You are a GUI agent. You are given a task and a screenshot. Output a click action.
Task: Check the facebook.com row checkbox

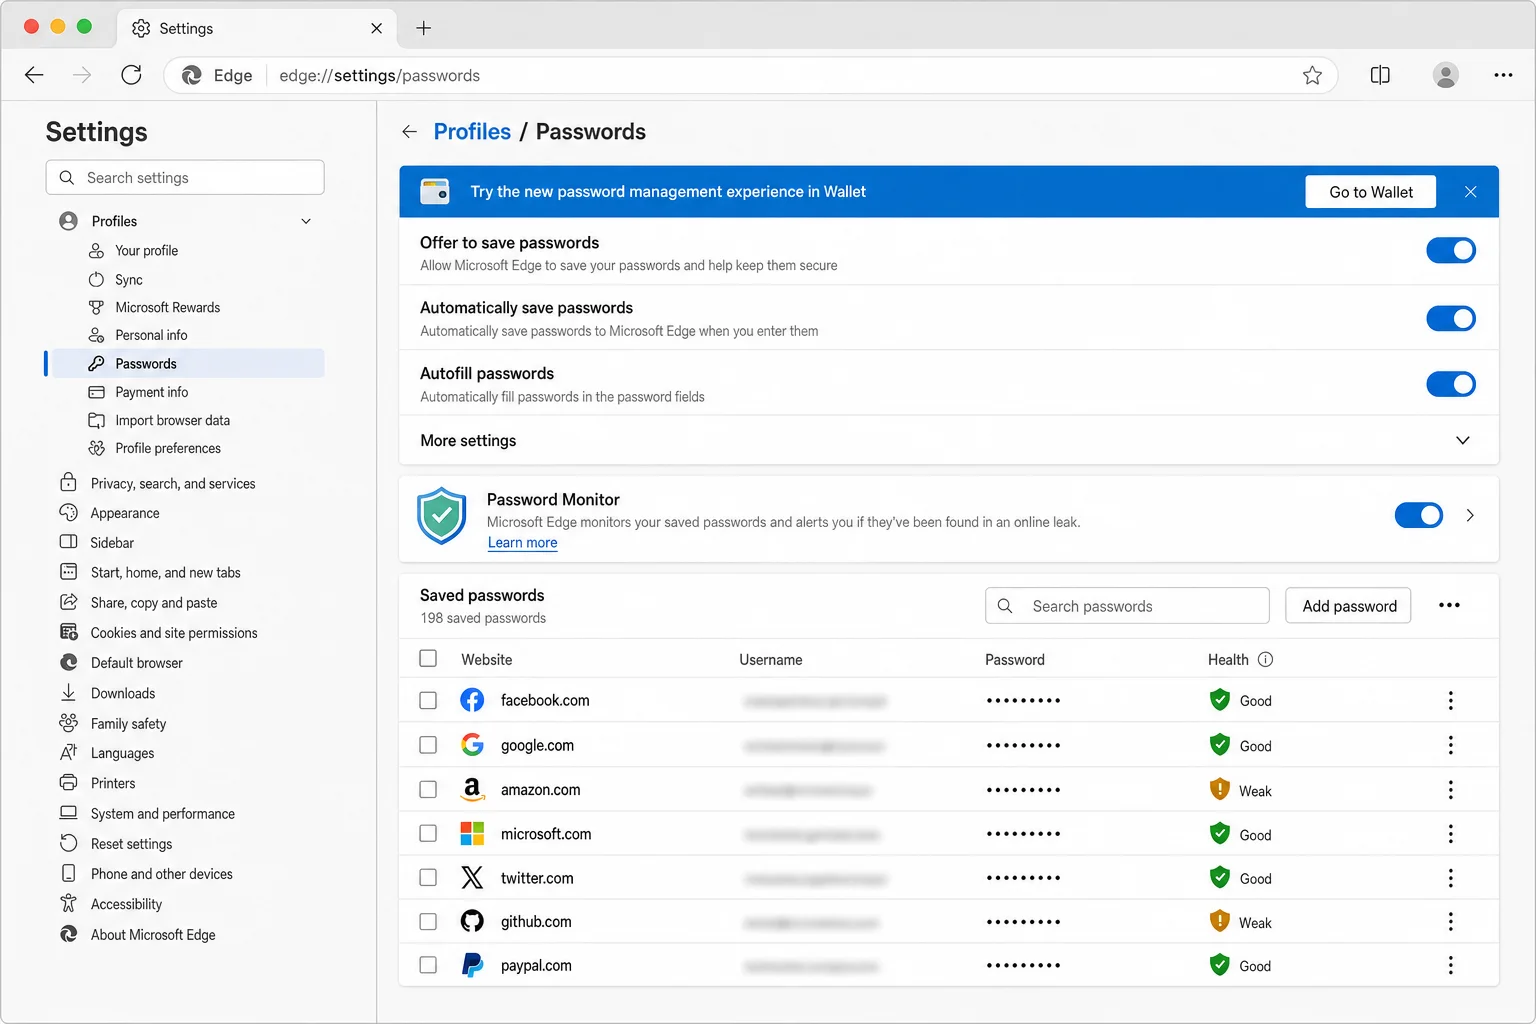428,701
